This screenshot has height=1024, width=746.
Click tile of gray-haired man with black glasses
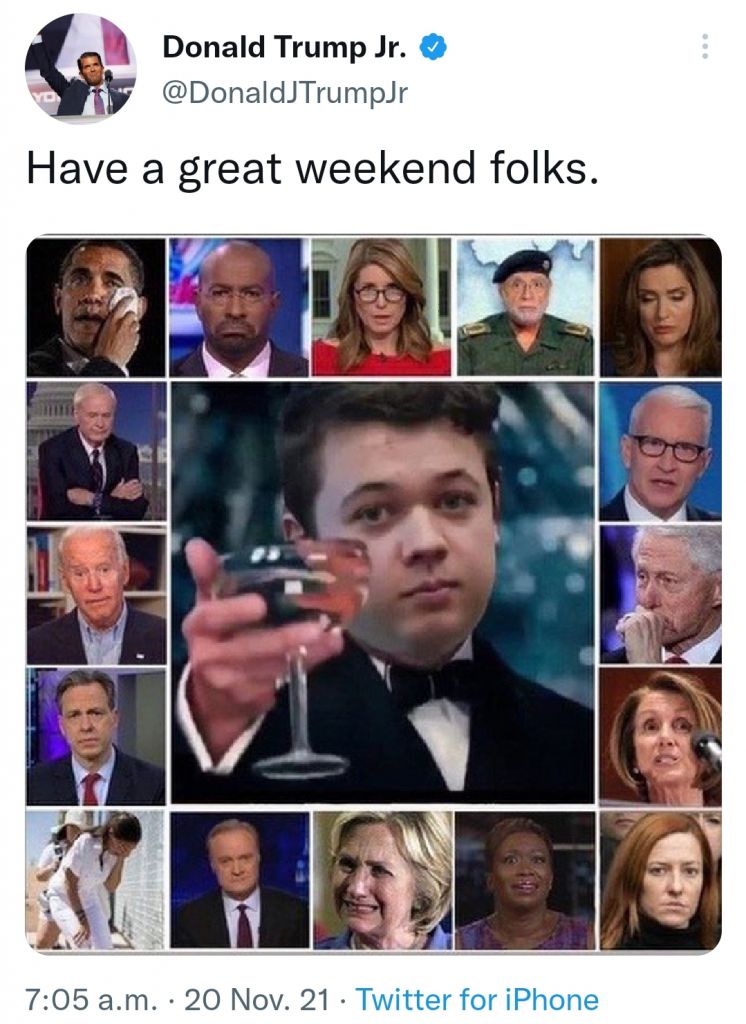(661, 451)
